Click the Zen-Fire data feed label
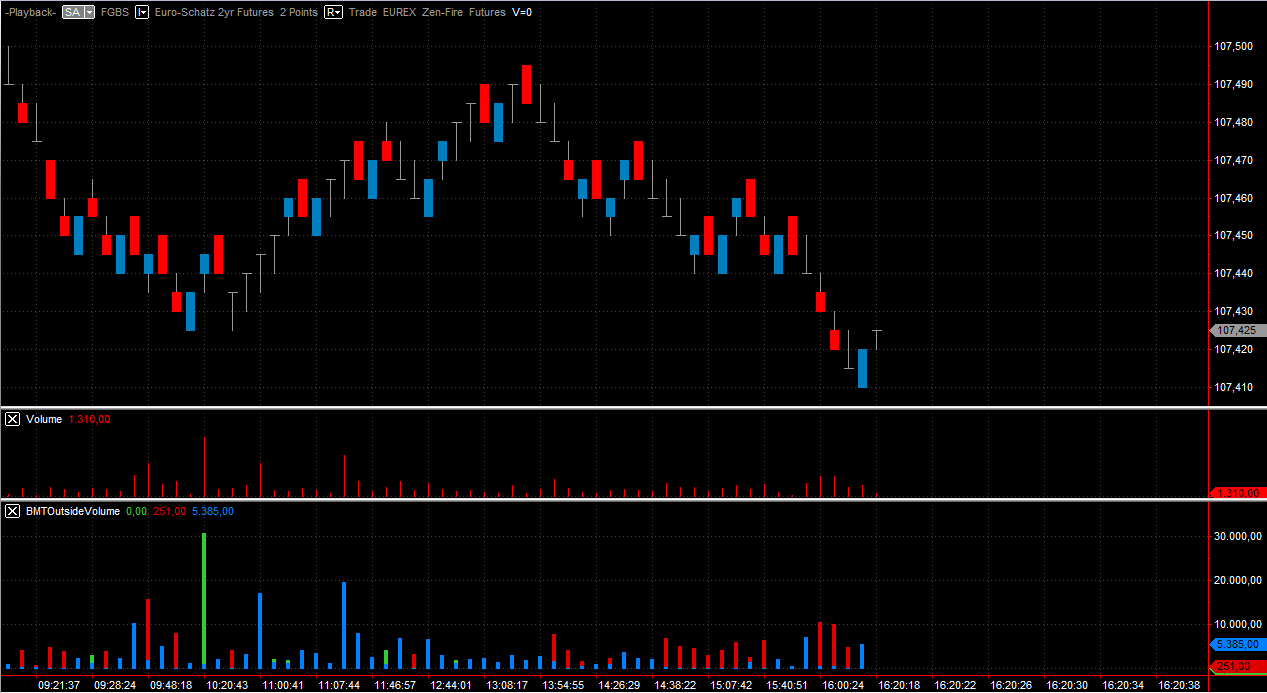 click(x=444, y=12)
